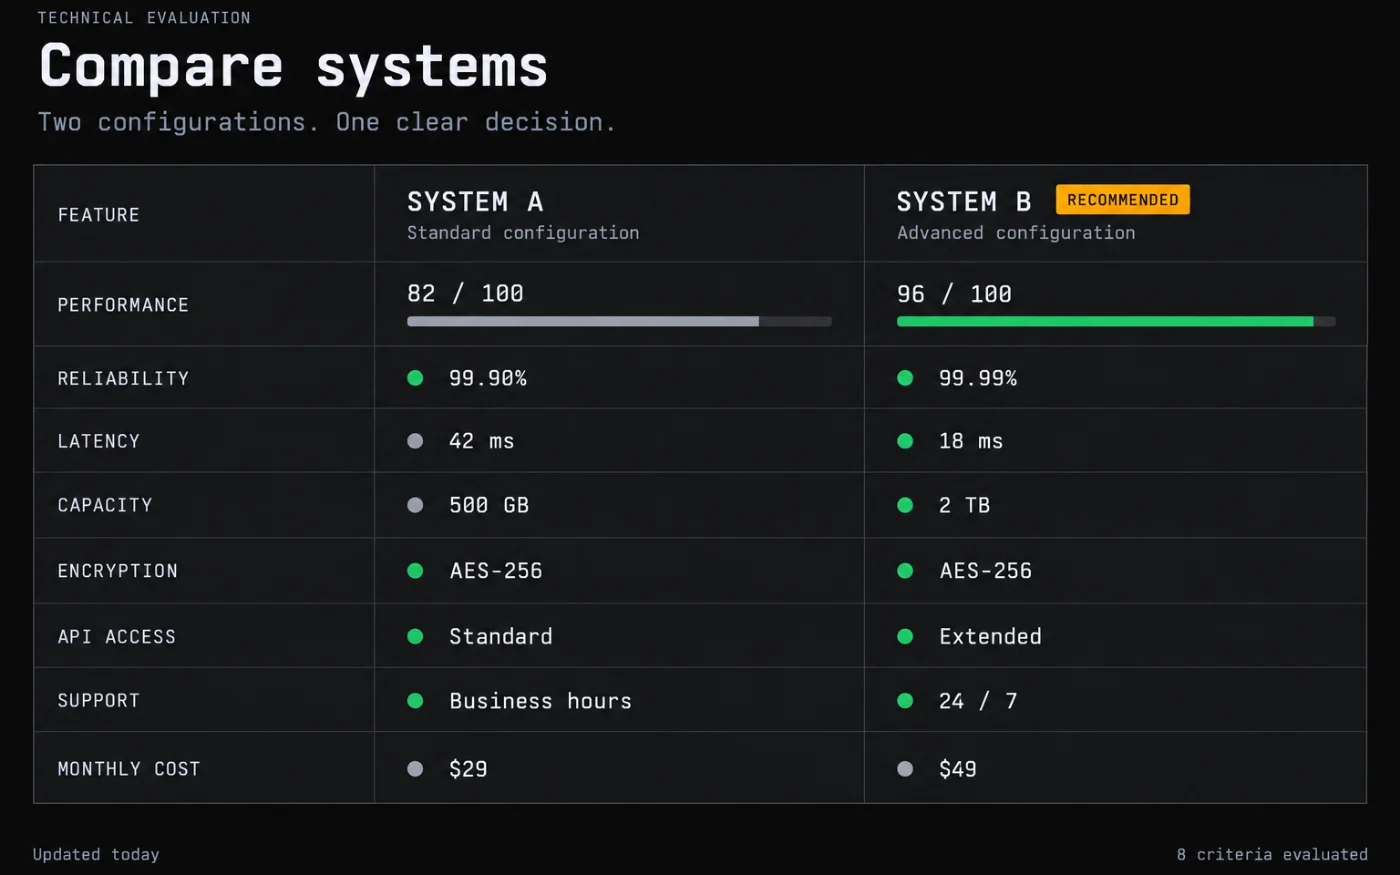Select the SYSTEM B column heading
This screenshot has width=1400, height=875.
tap(964, 202)
